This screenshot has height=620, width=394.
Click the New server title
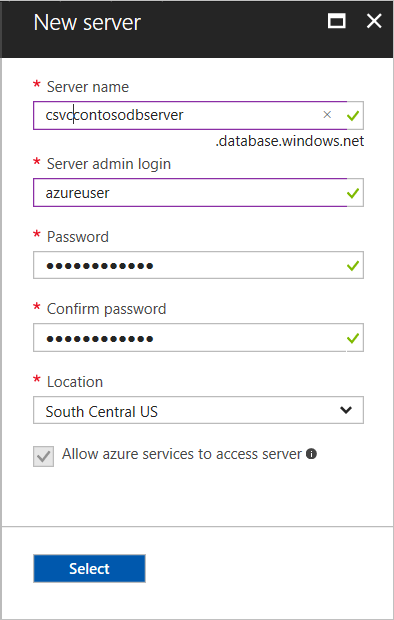point(87,23)
